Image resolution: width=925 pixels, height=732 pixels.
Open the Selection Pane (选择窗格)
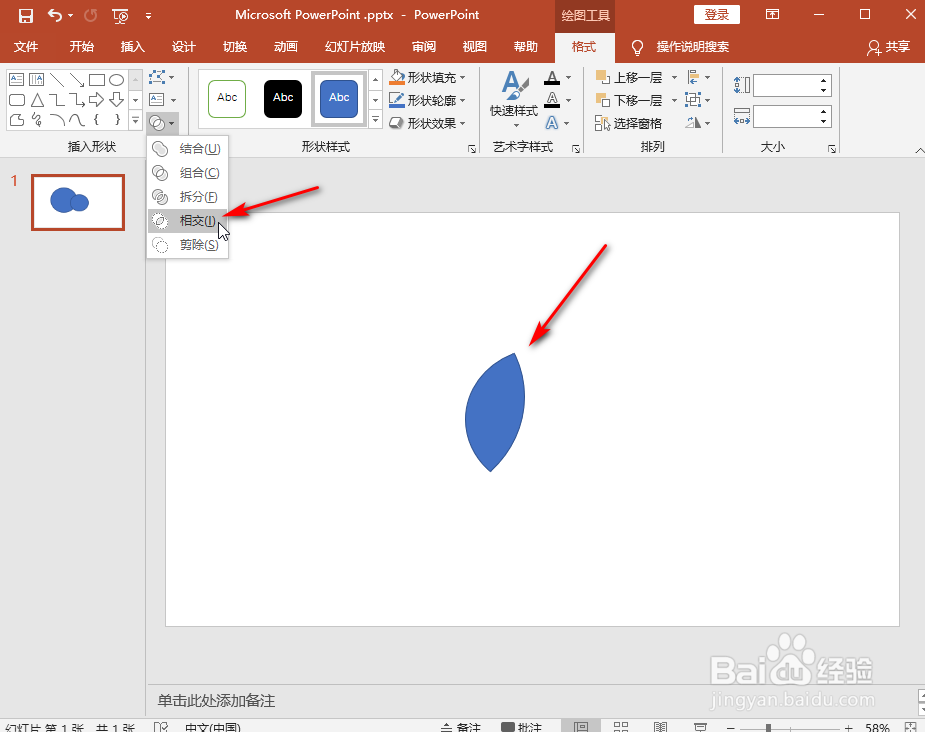click(x=628, y=123)
